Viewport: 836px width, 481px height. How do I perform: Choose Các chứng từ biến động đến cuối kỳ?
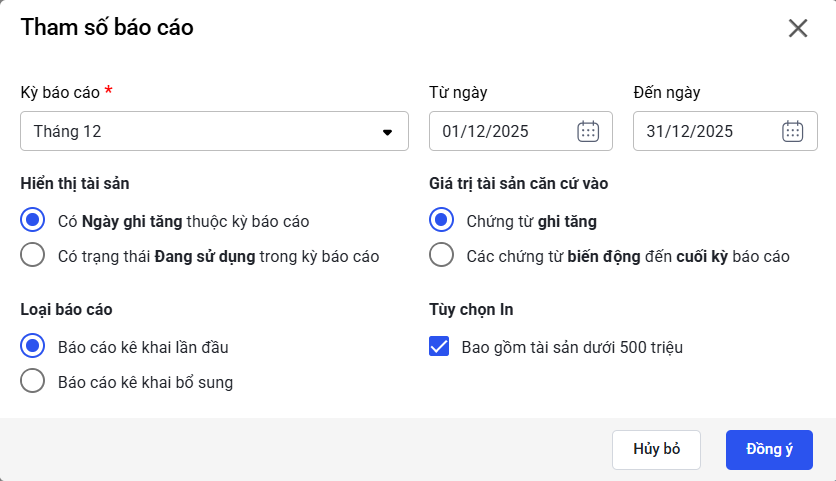pyautogui.click(x=441, y=255)
